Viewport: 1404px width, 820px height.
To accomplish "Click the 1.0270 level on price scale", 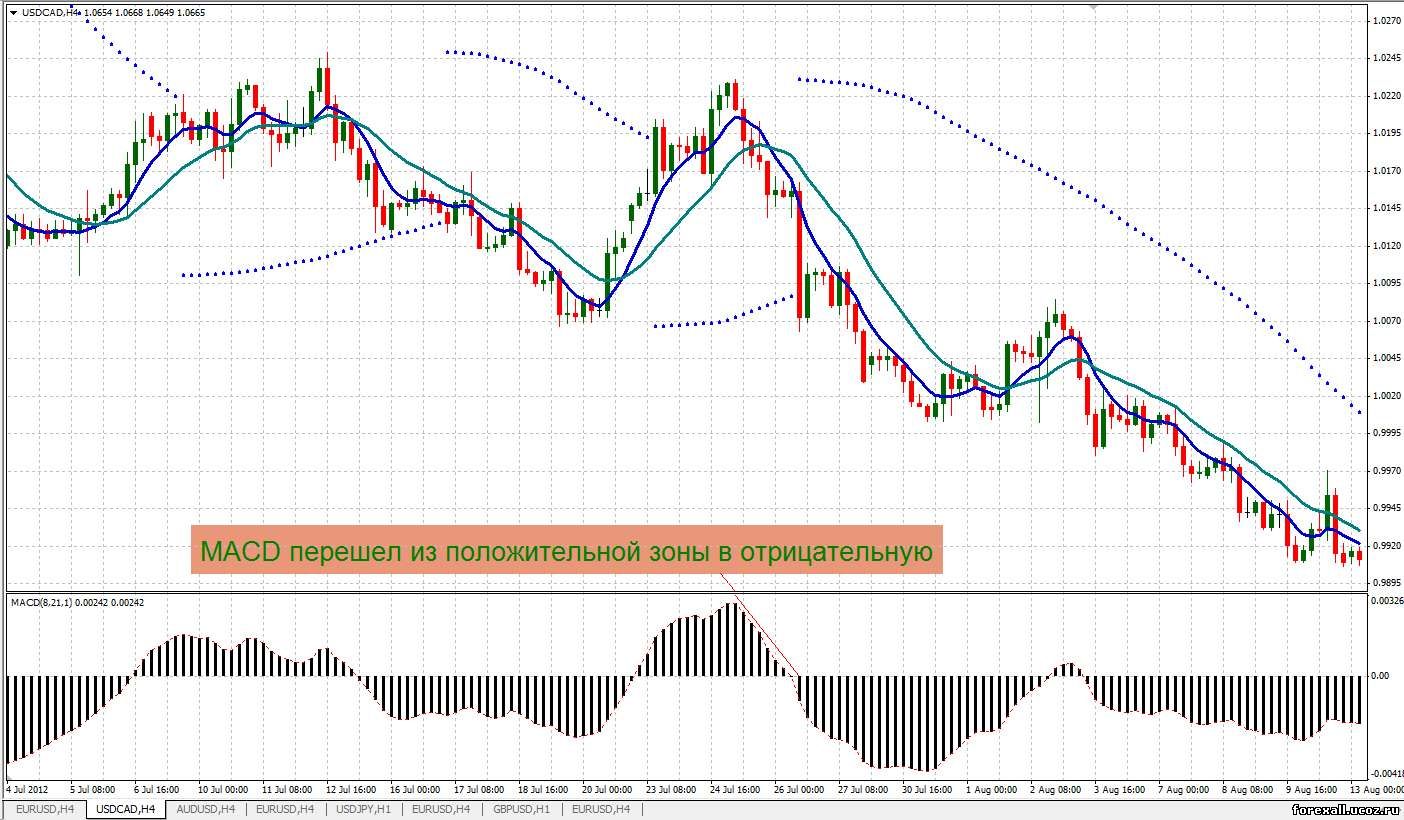I will click(x=1385, y=21).
